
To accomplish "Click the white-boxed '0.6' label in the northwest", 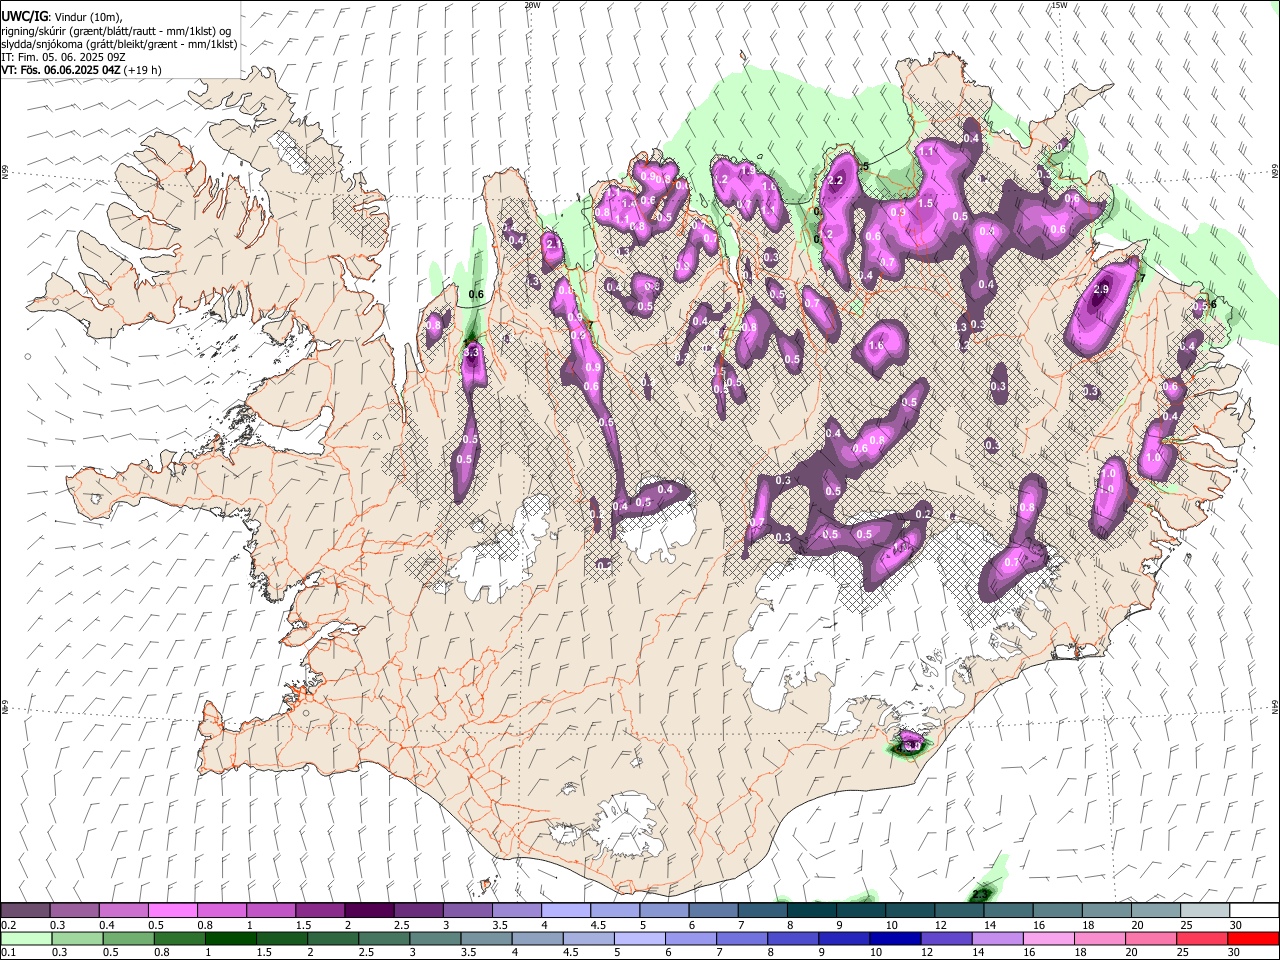I will tap(476, 295).
